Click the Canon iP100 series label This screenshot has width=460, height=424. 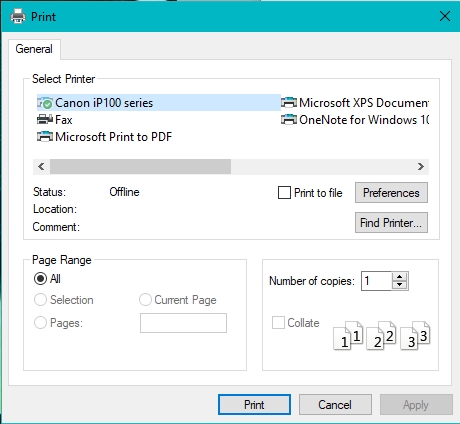[104, 103]
